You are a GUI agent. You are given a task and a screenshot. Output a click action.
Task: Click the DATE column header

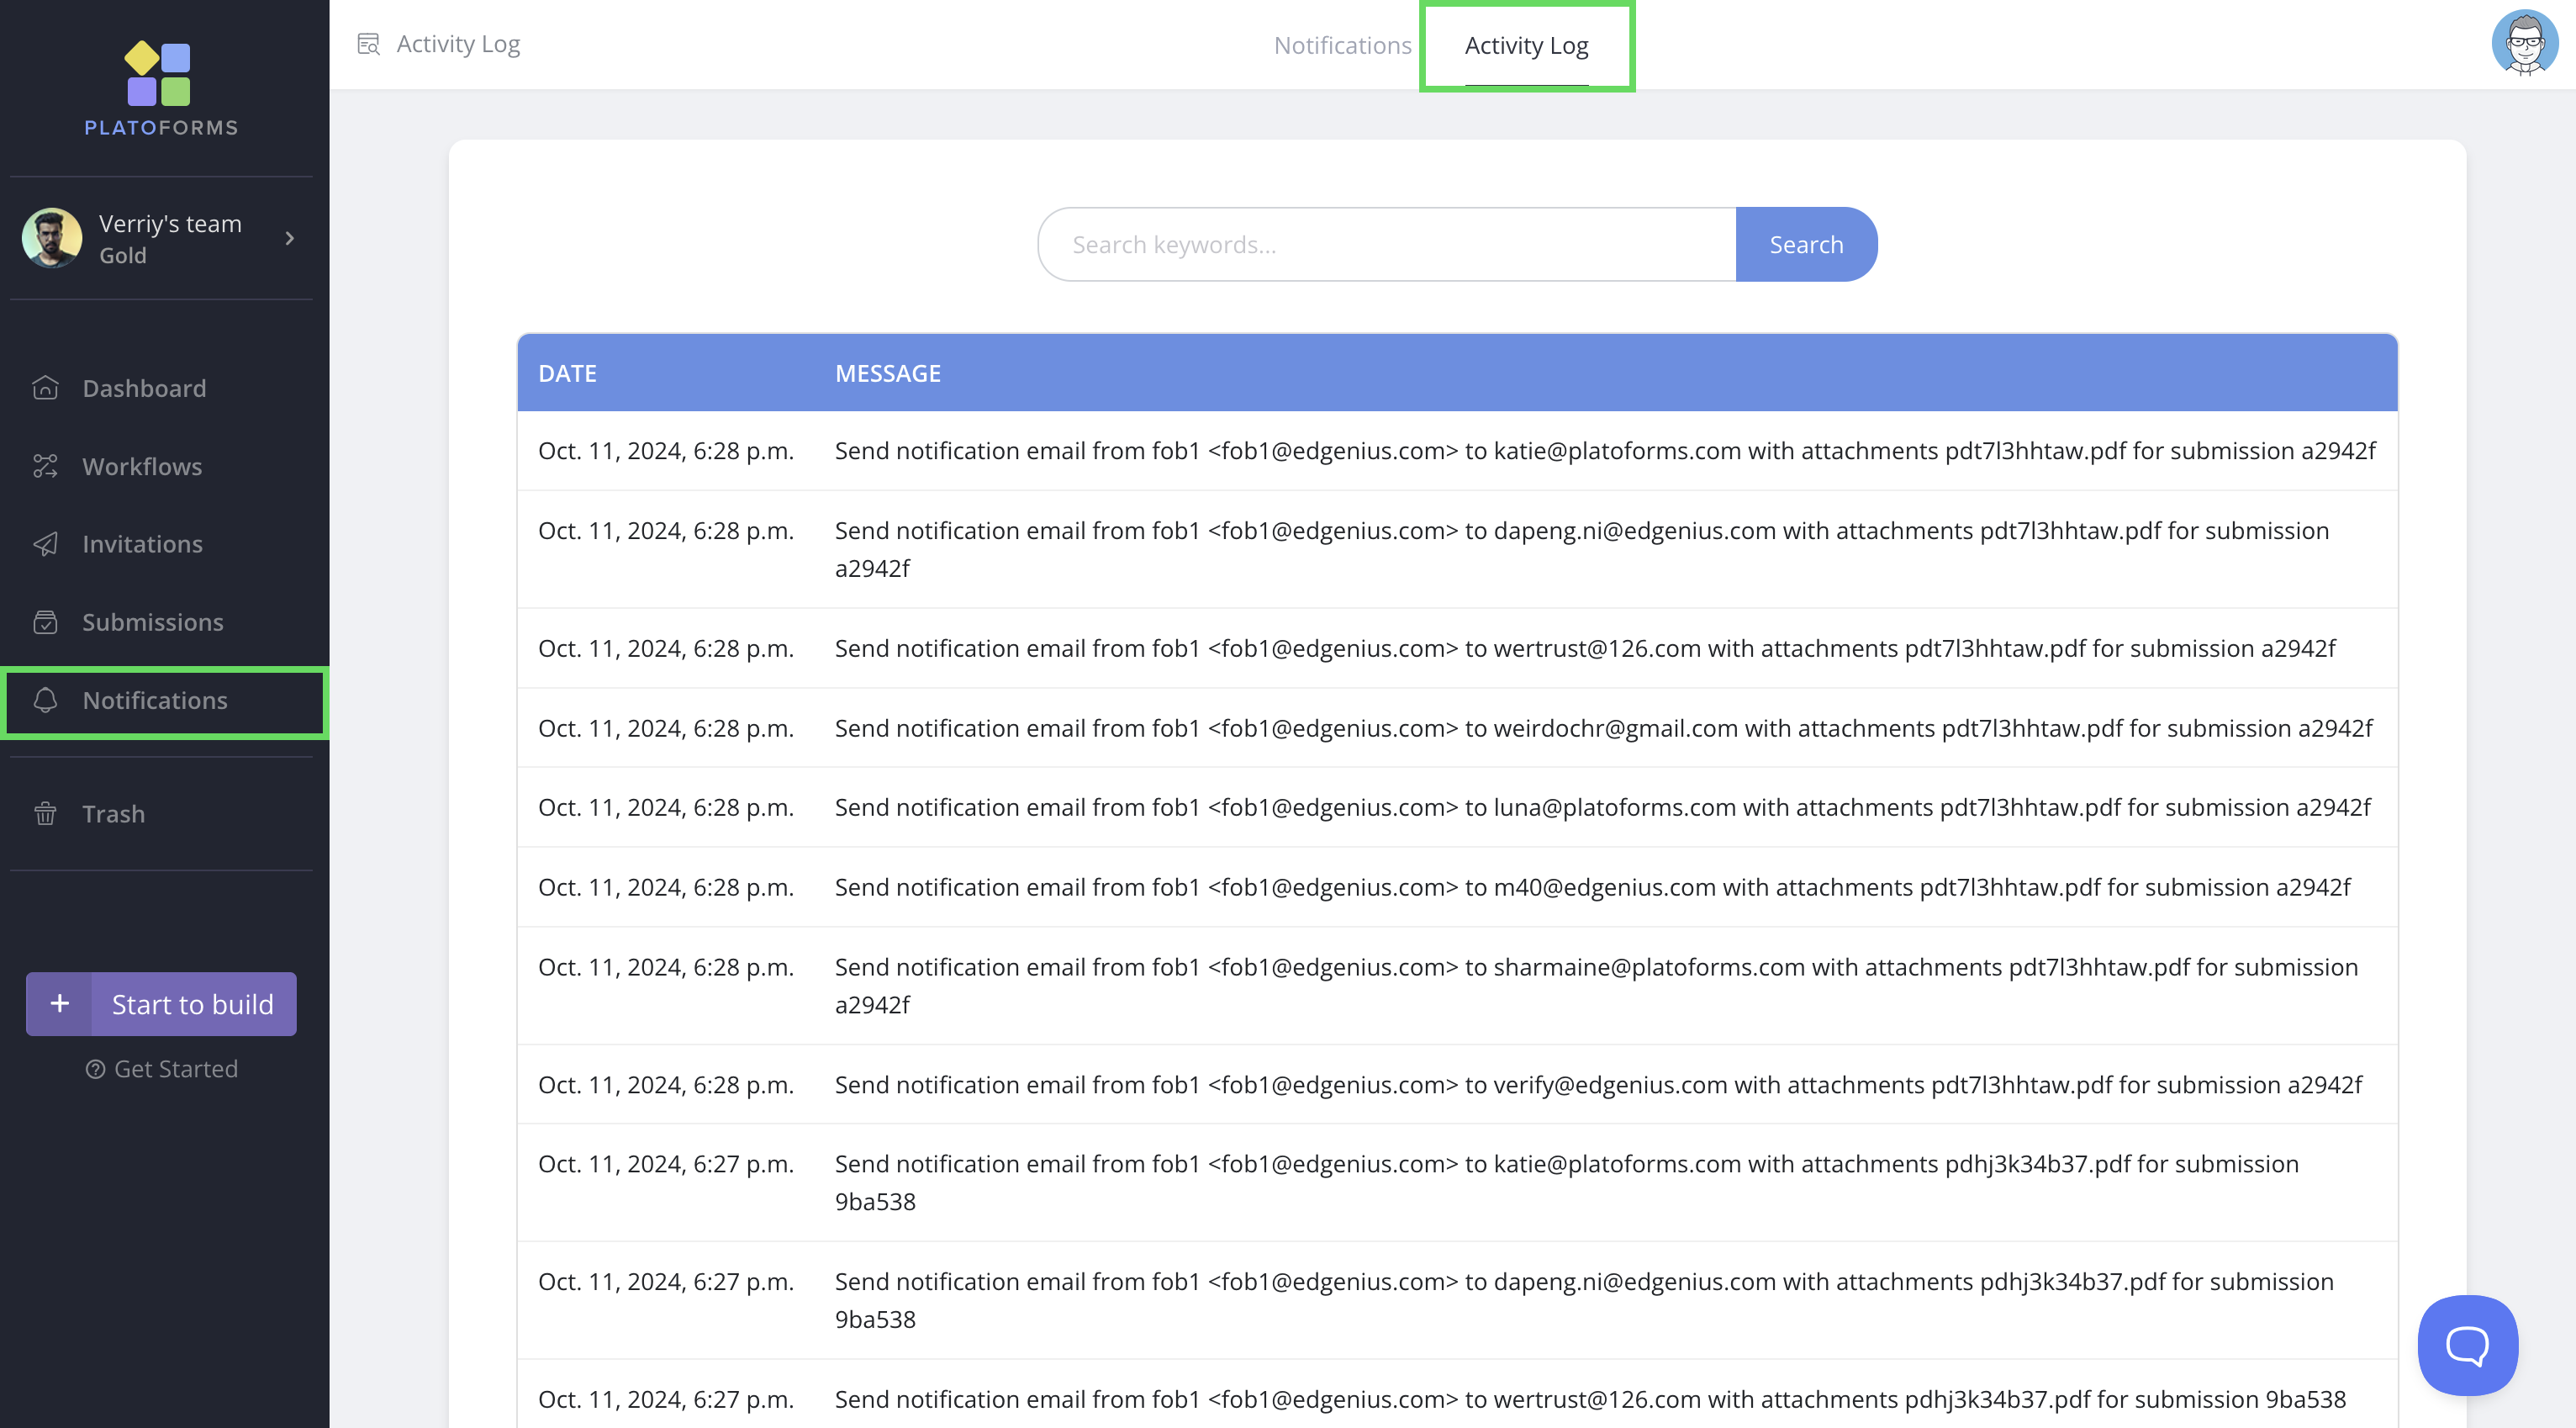567,373
